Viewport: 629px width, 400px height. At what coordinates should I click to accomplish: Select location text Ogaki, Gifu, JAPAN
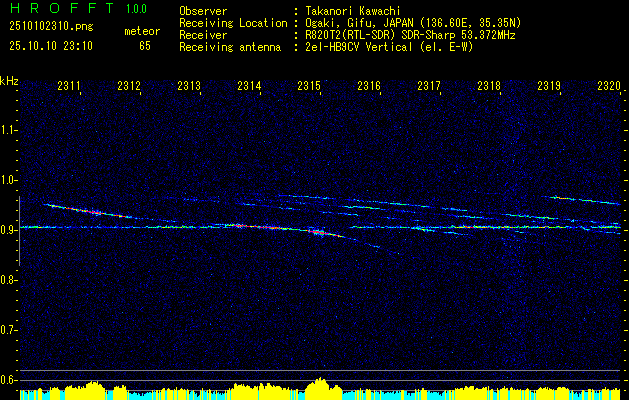click(359, 23)
